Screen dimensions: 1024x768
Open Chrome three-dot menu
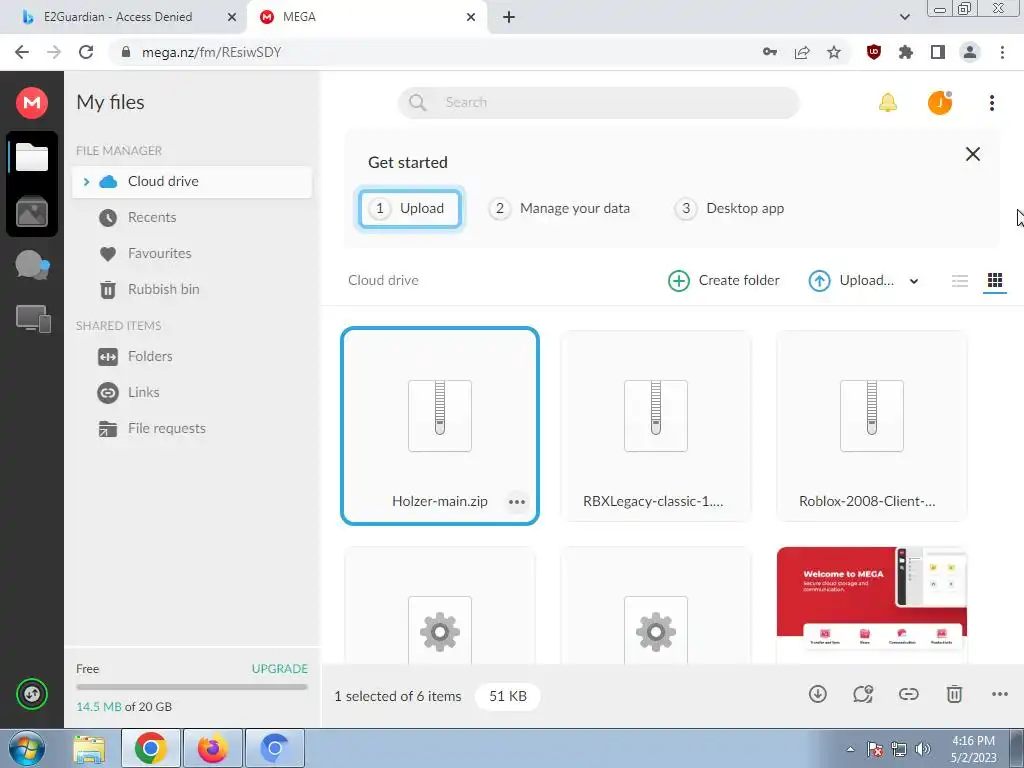pos(1002,52)
